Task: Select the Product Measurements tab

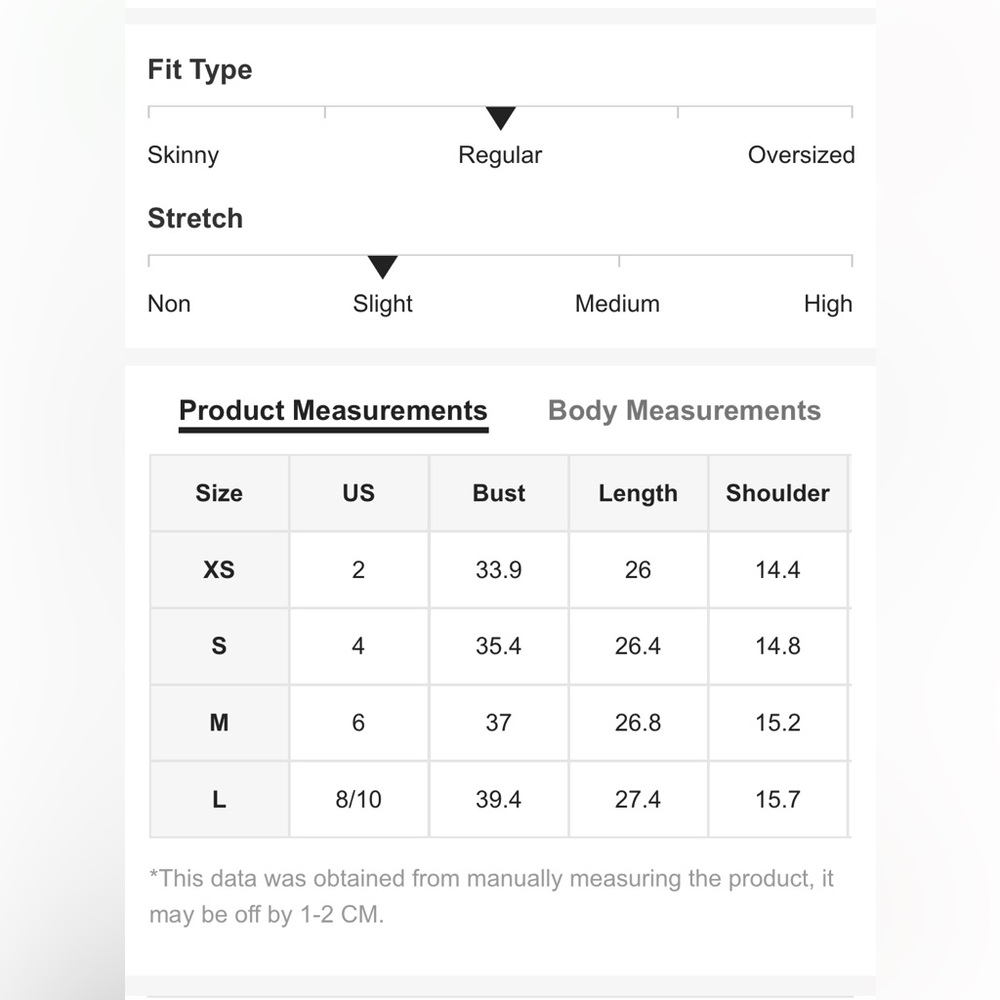Action: (x=333, y=411)
